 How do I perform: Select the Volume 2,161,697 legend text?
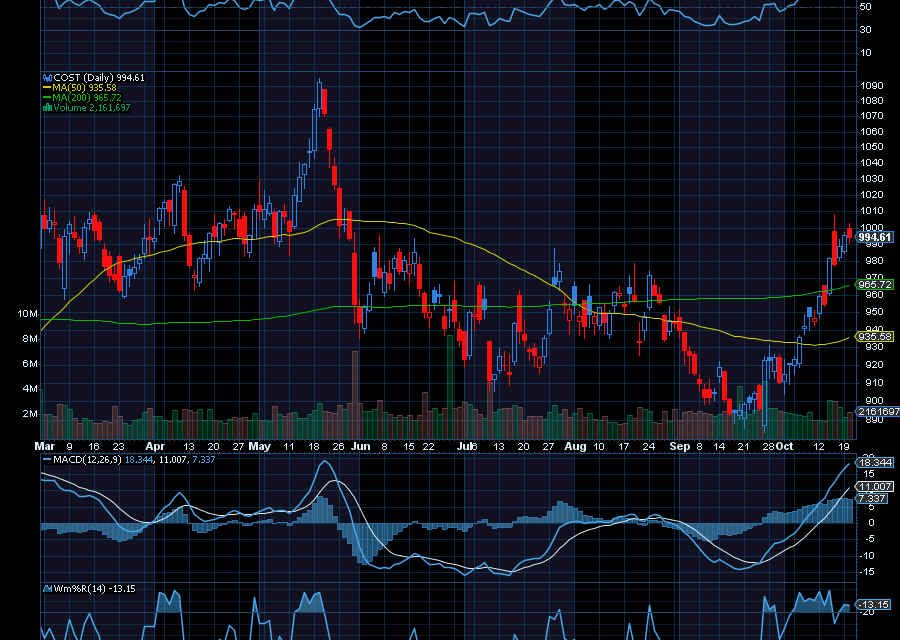click(x=92, y=107)
